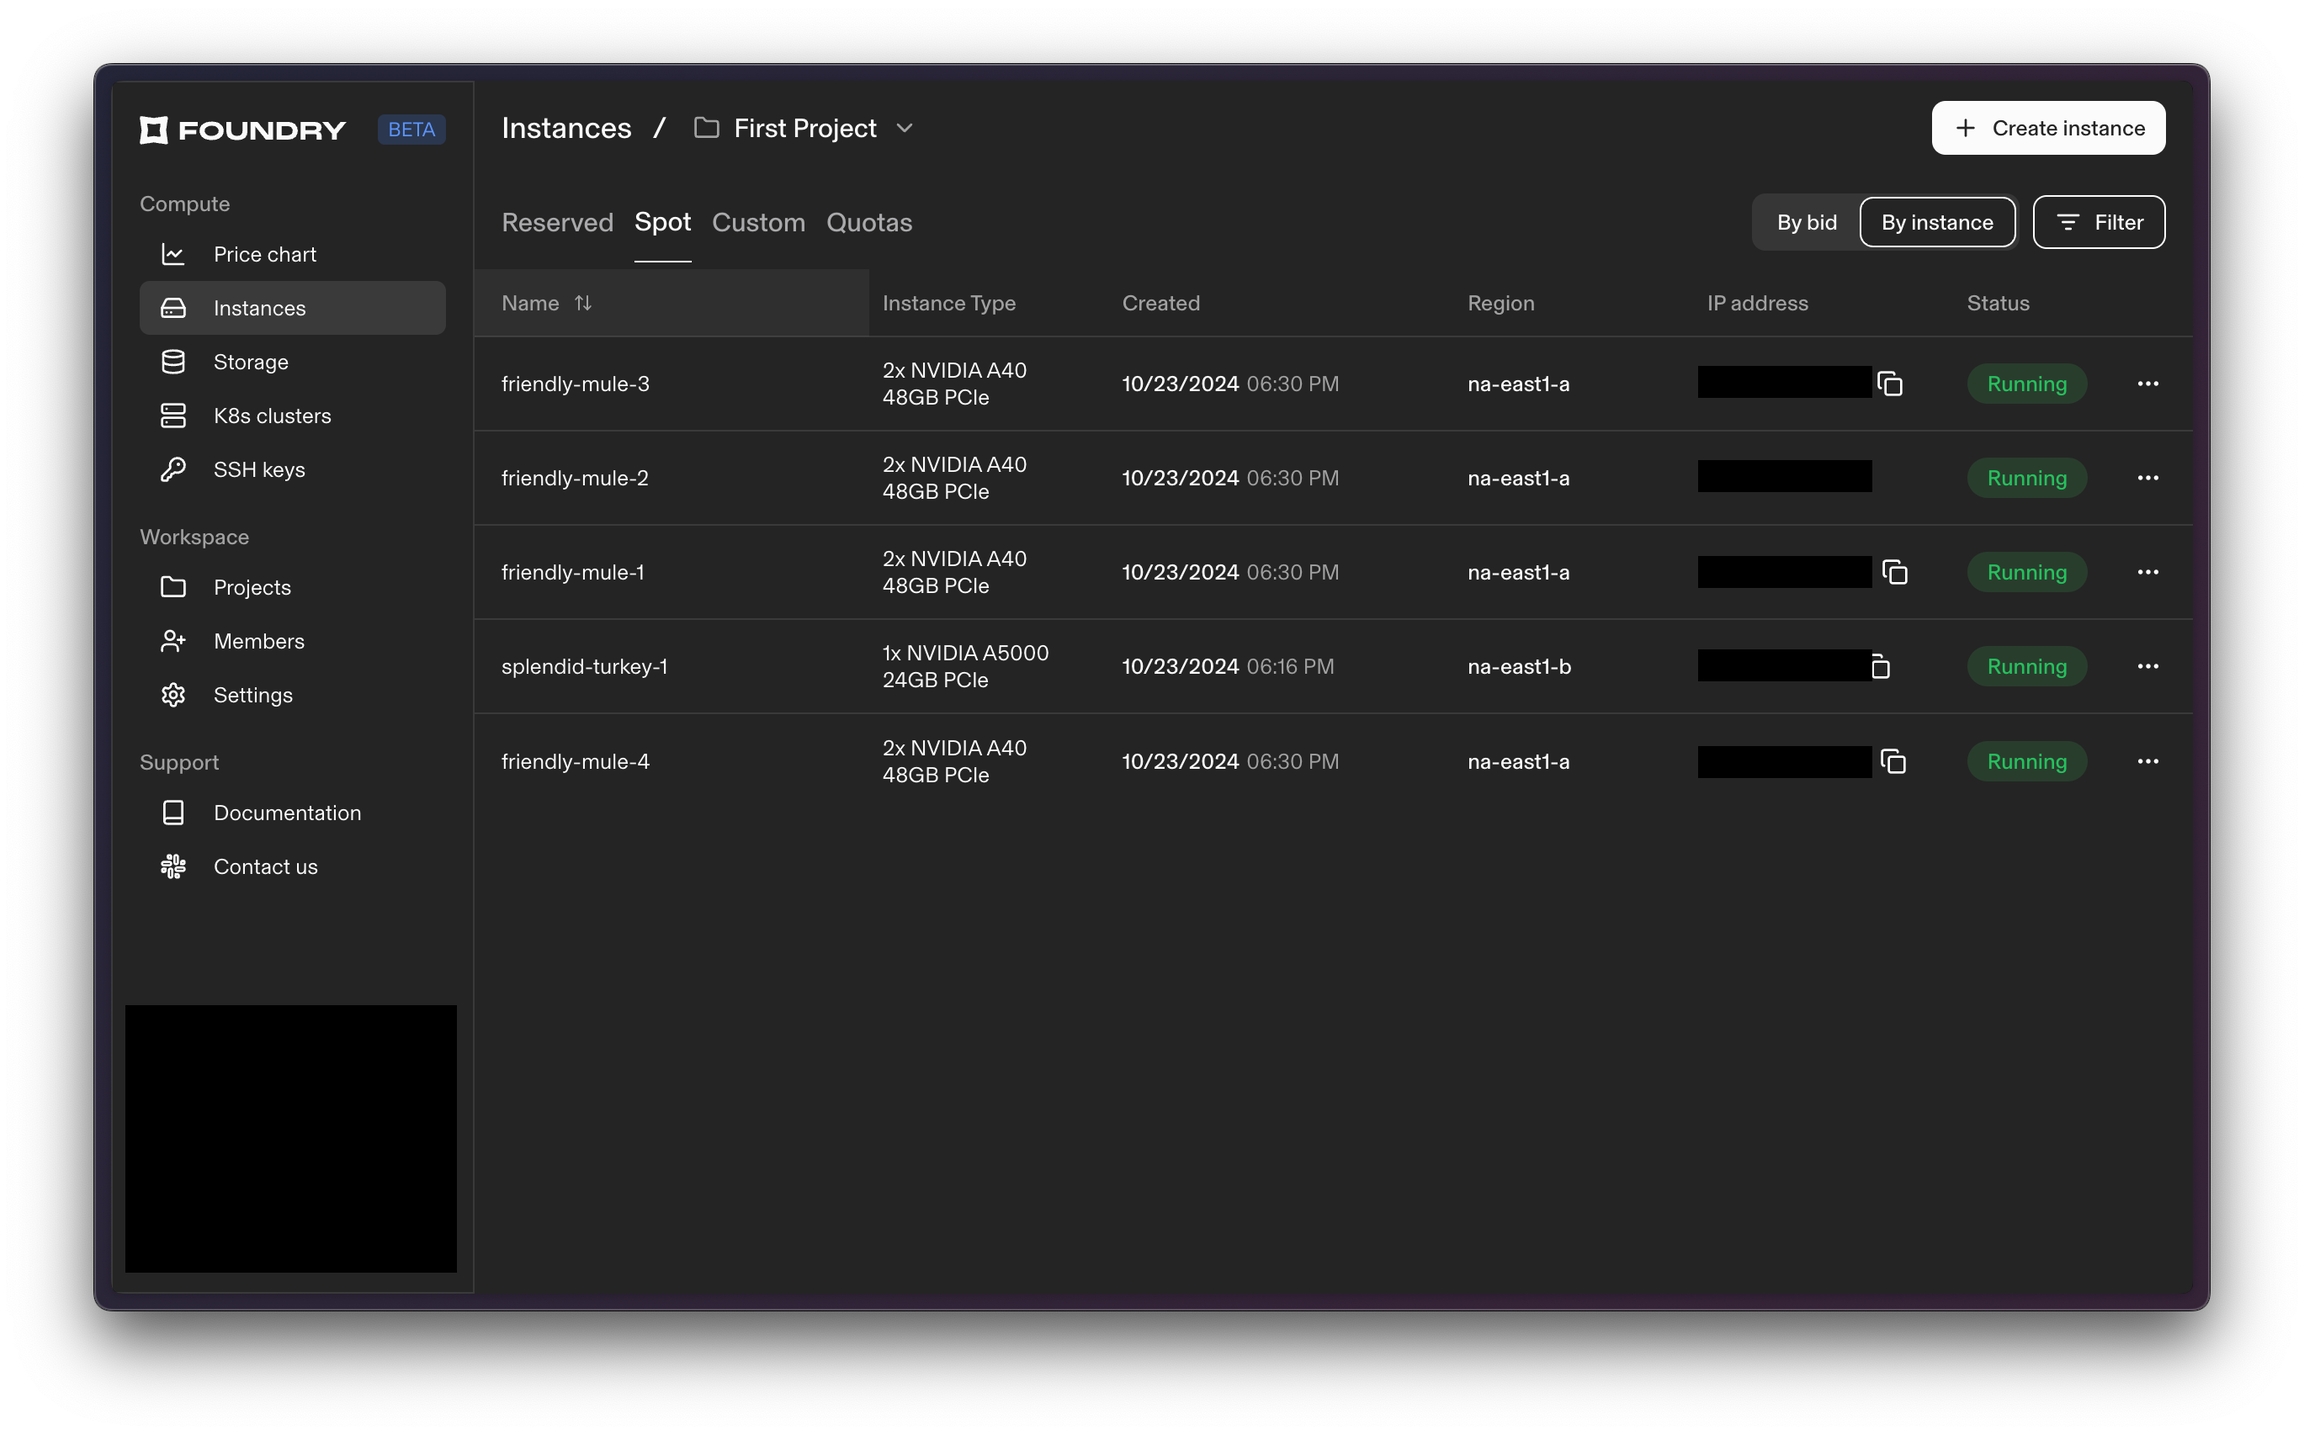
Task: Sort the table by Name column
Action: [x=582, y=303]
